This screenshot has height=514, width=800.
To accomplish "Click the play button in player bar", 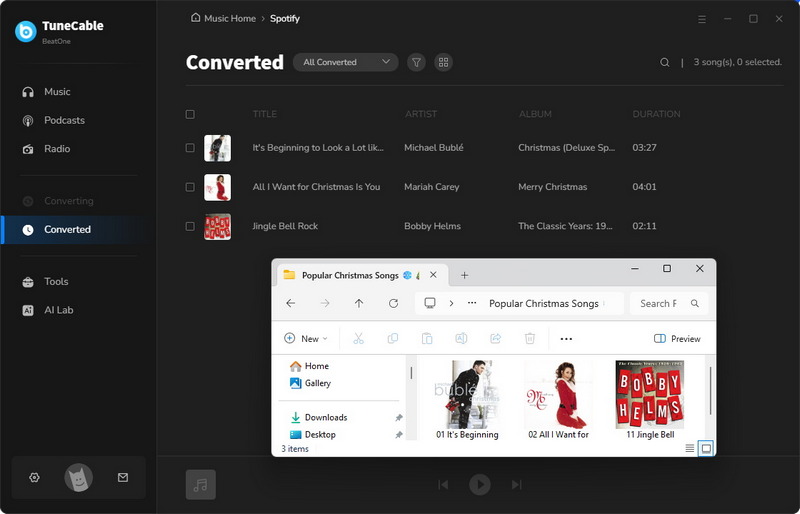I will [480, 484].
